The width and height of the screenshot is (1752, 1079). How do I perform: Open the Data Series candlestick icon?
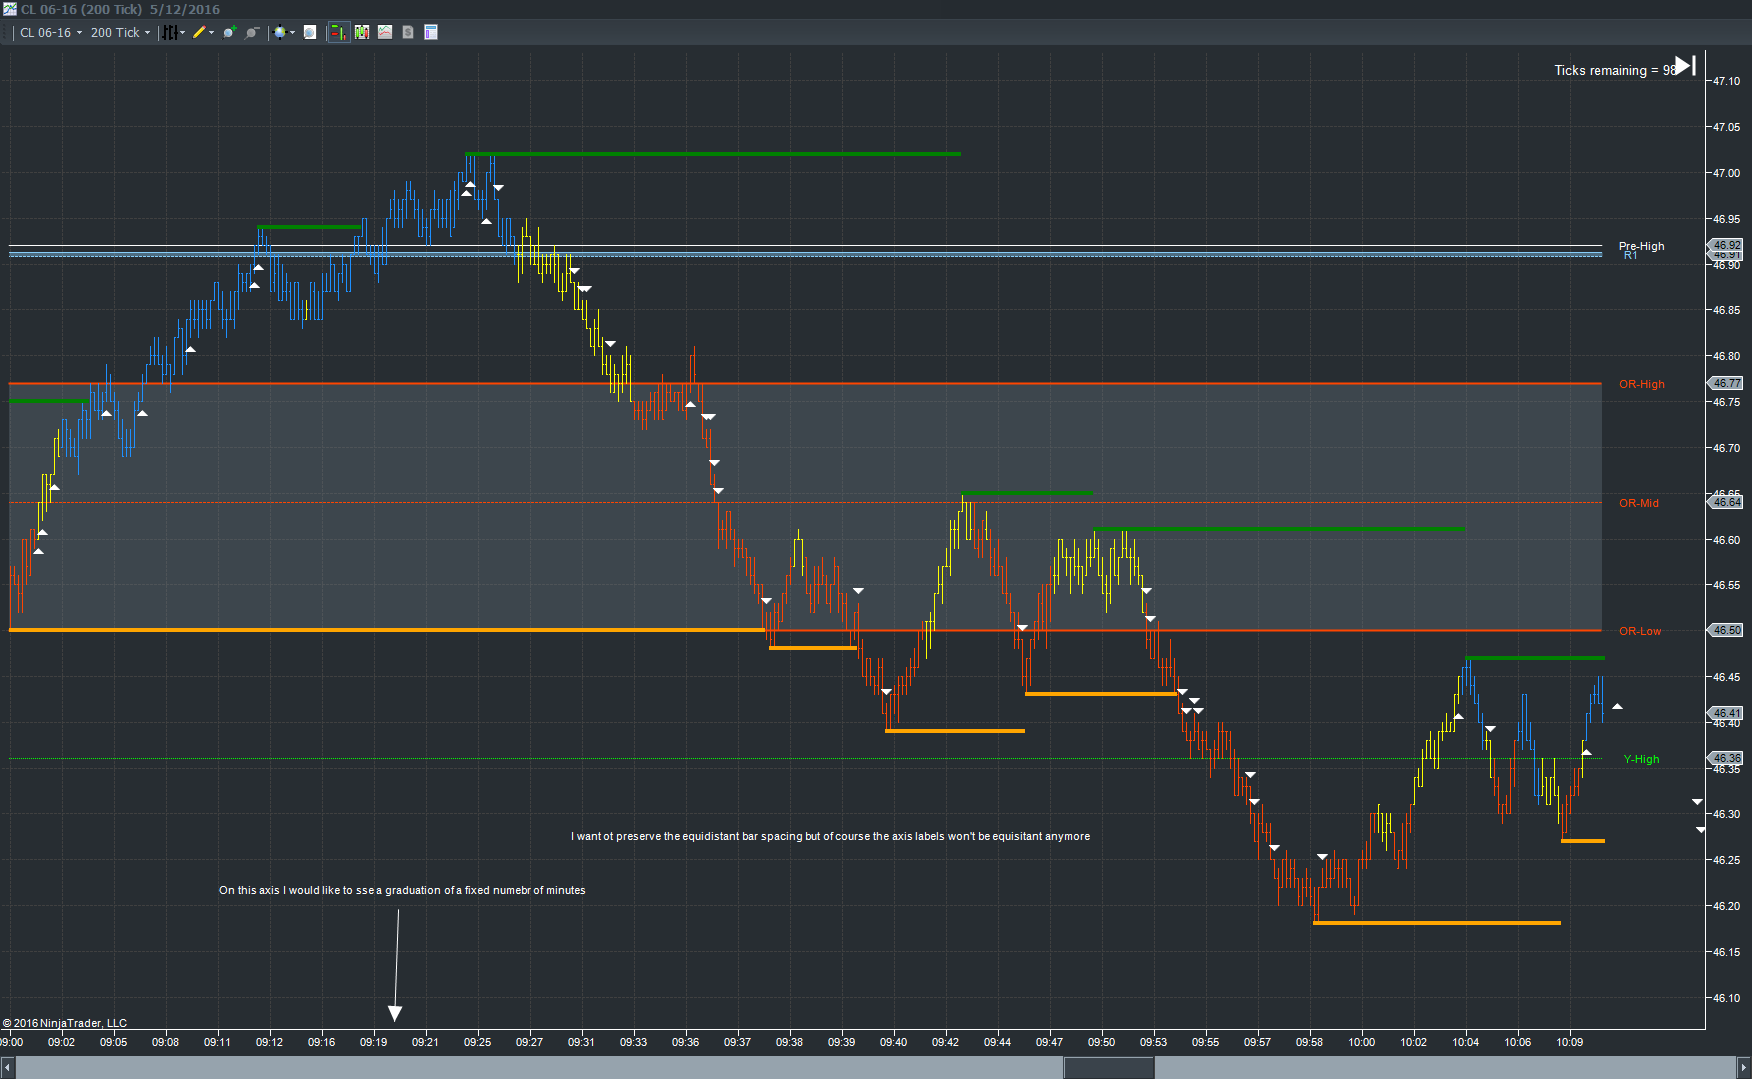[x=362, y=33]
